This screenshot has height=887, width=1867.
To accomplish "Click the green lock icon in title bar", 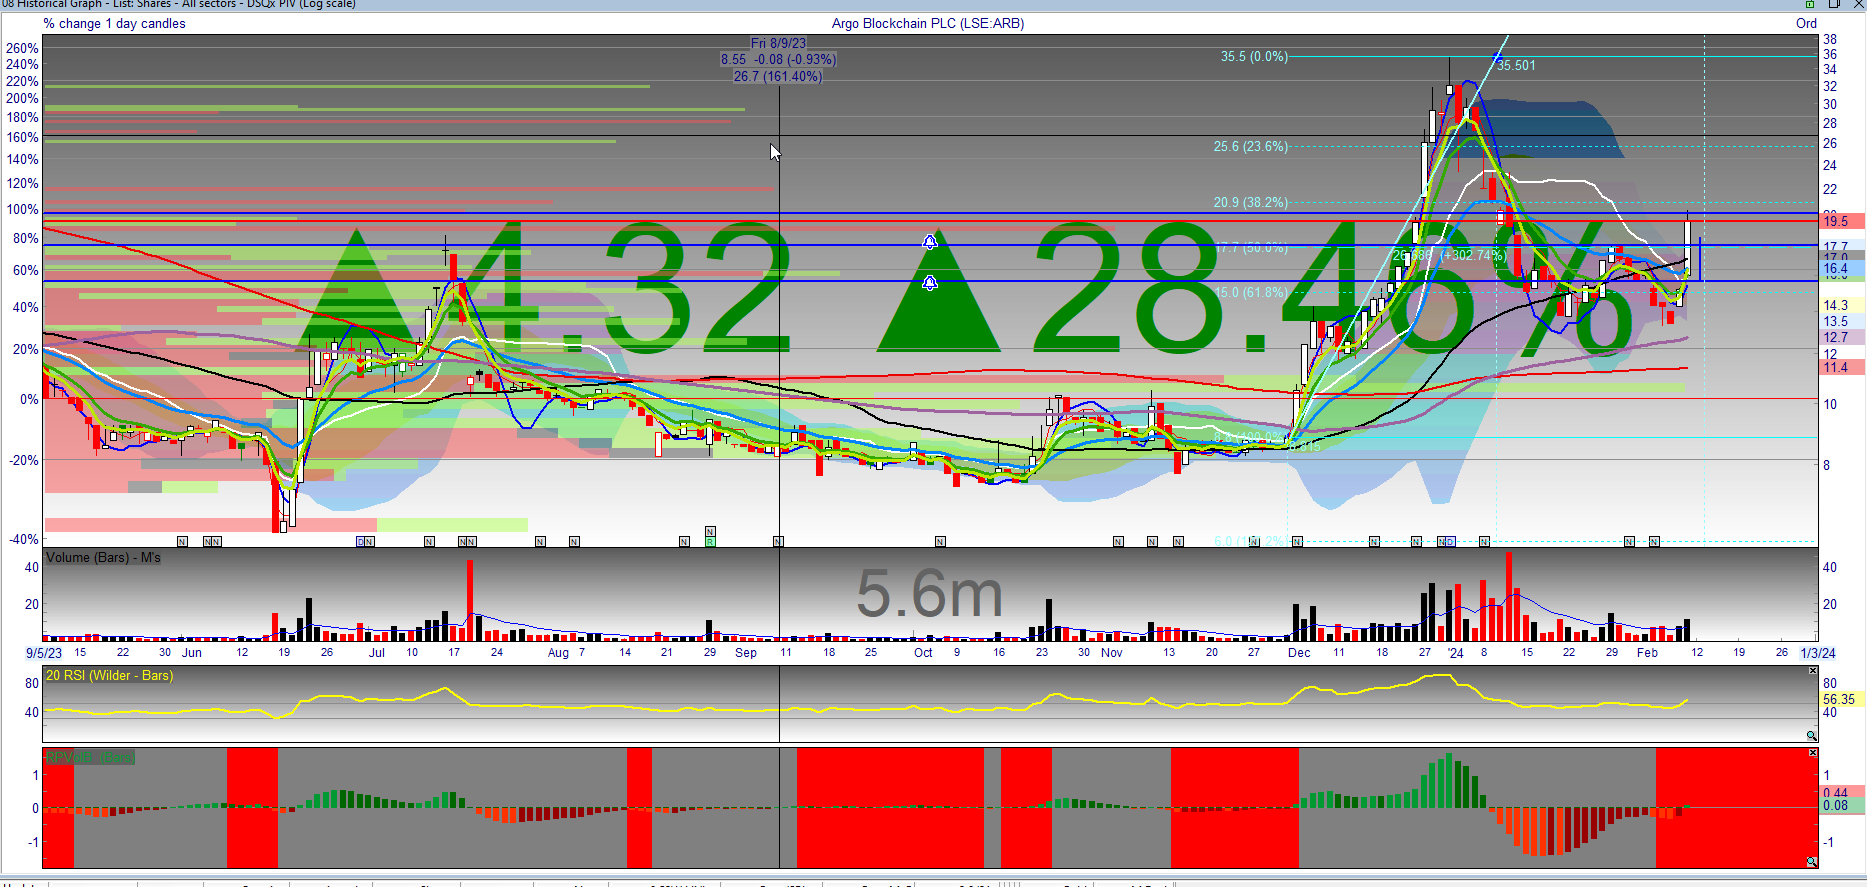I will pos(1808,4).
